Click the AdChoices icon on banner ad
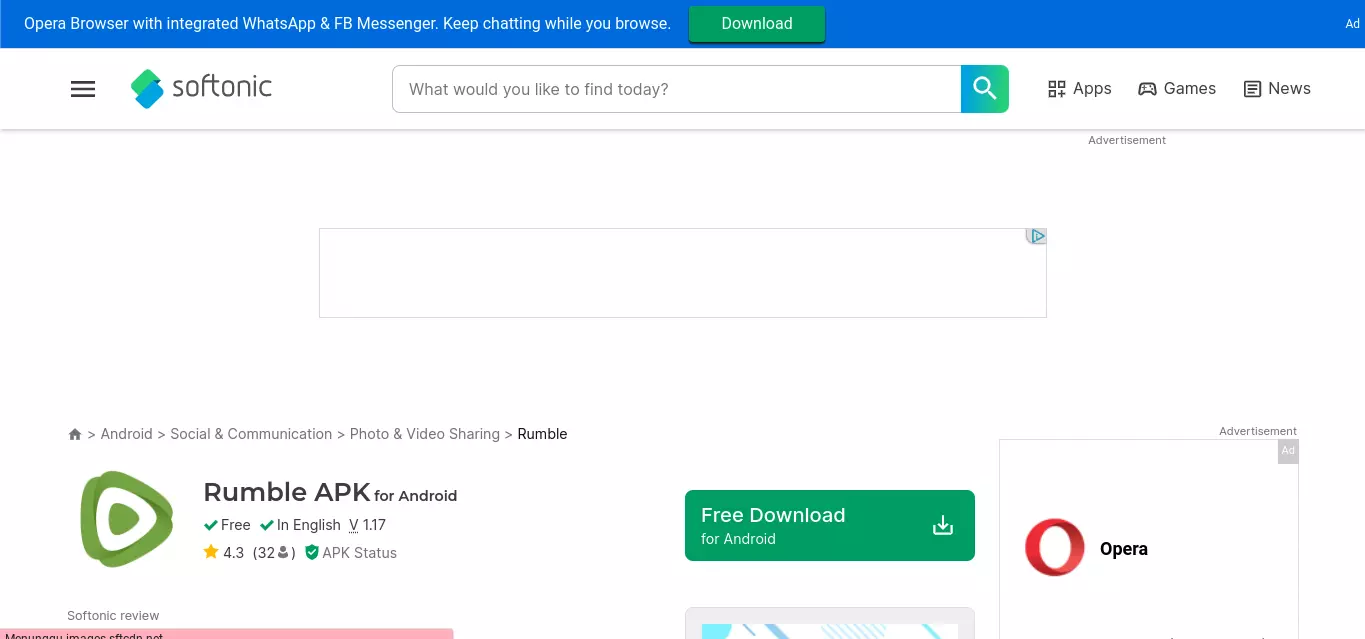This screenshot has width=1365, height=639. [1037, 237]
